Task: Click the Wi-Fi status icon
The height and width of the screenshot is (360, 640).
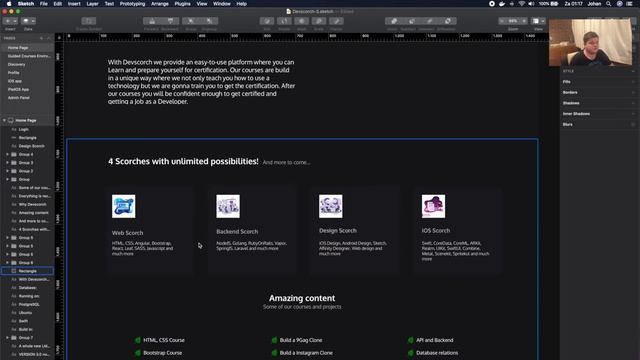Action: click(522, 4)
